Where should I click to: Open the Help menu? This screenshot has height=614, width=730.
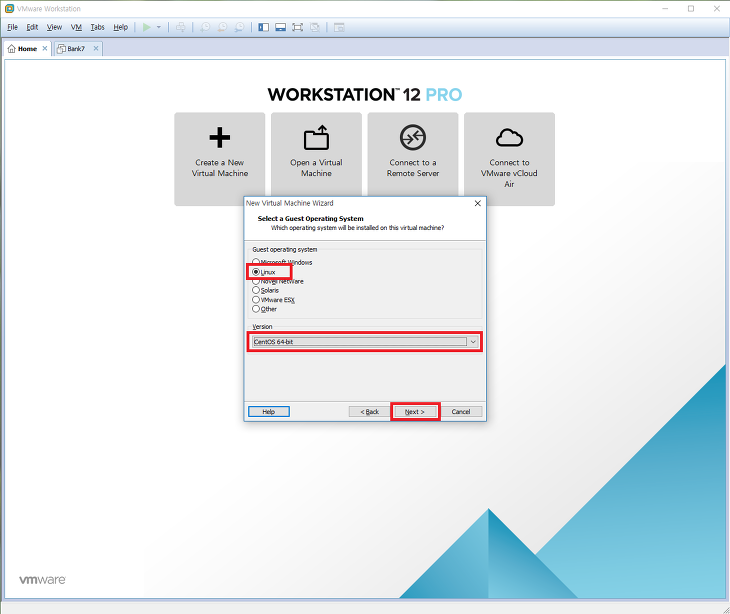click(121, 27)
